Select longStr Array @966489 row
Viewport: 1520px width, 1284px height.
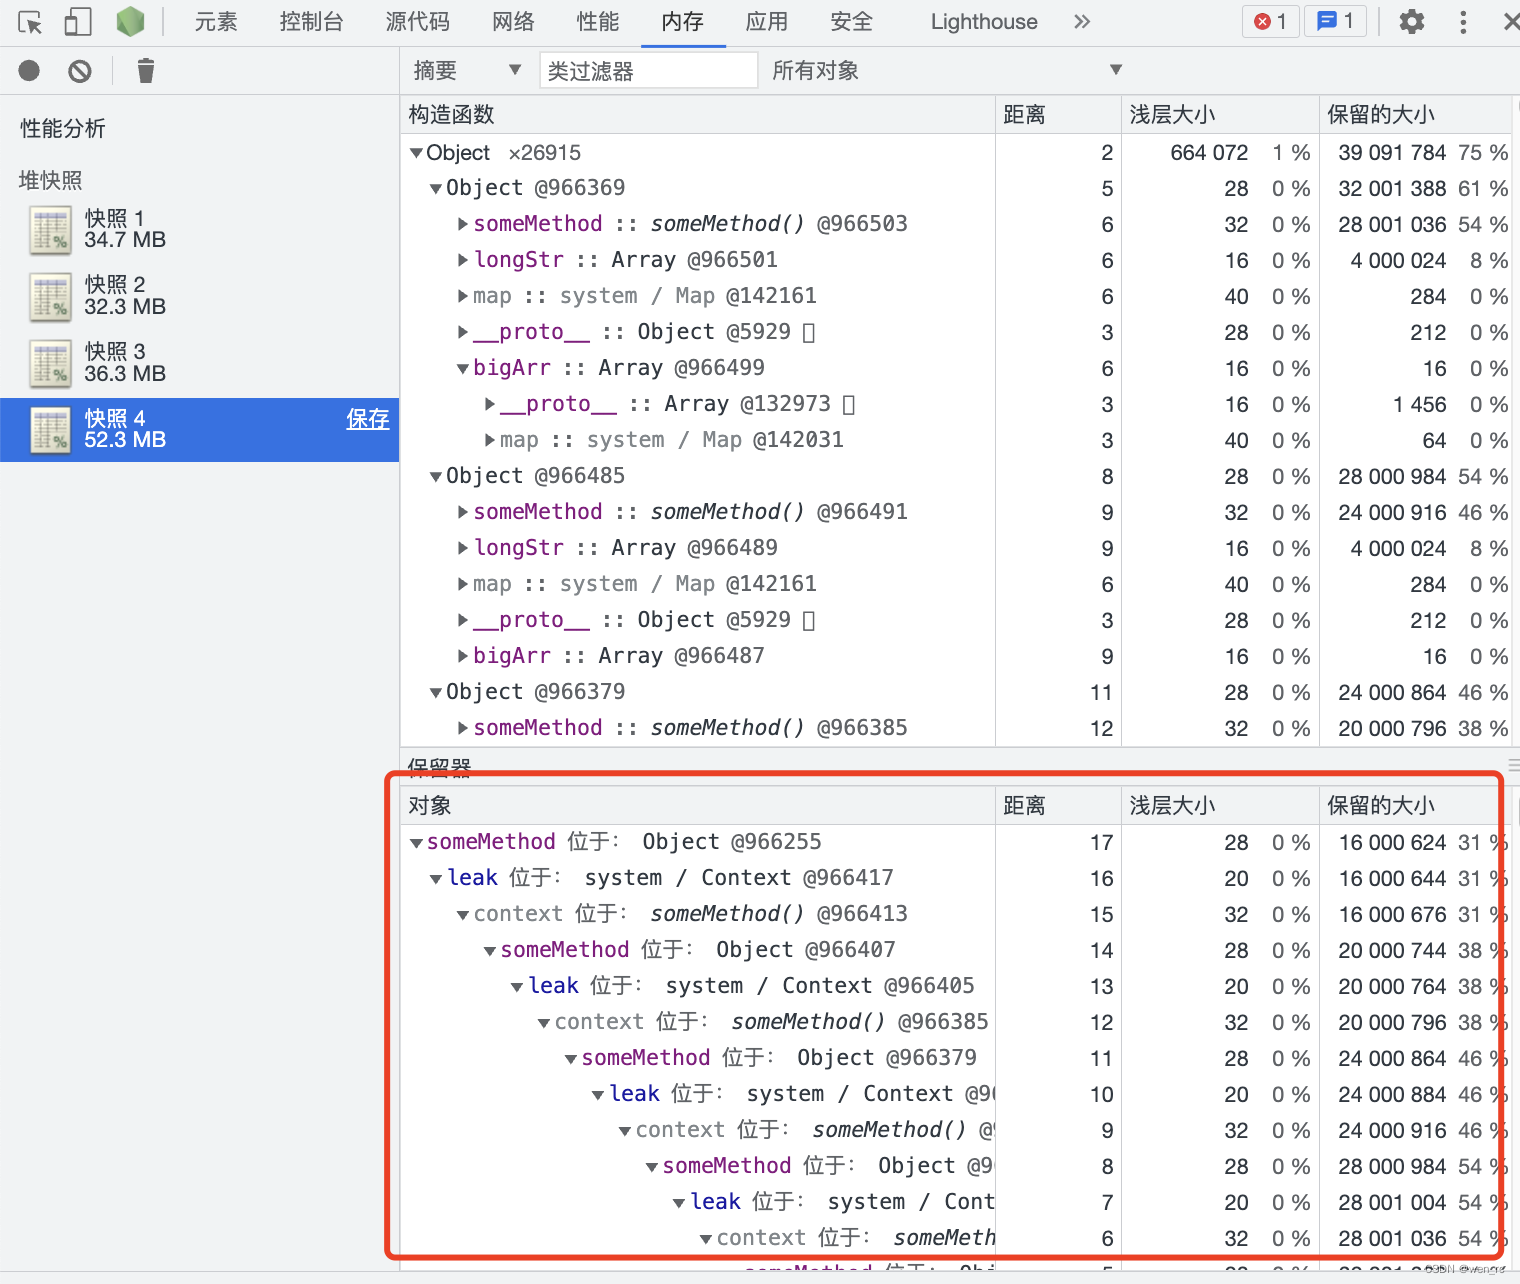click(955, 548)
